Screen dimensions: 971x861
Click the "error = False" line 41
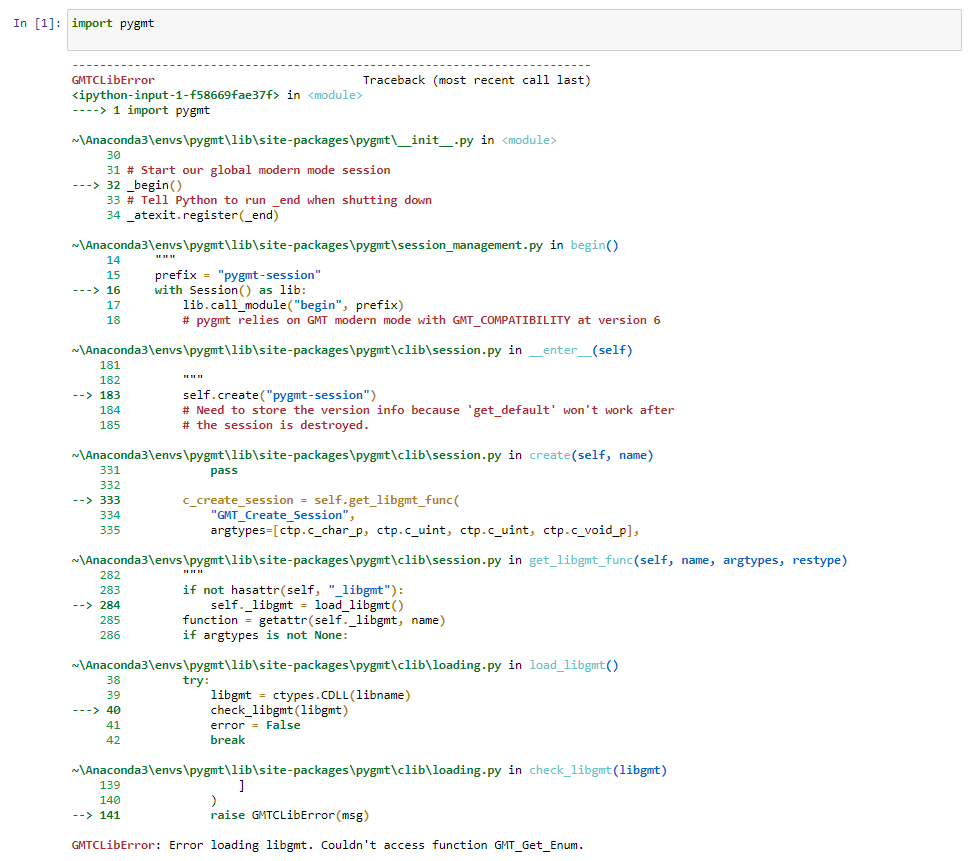pyautogui.click(x=255, y=725)
